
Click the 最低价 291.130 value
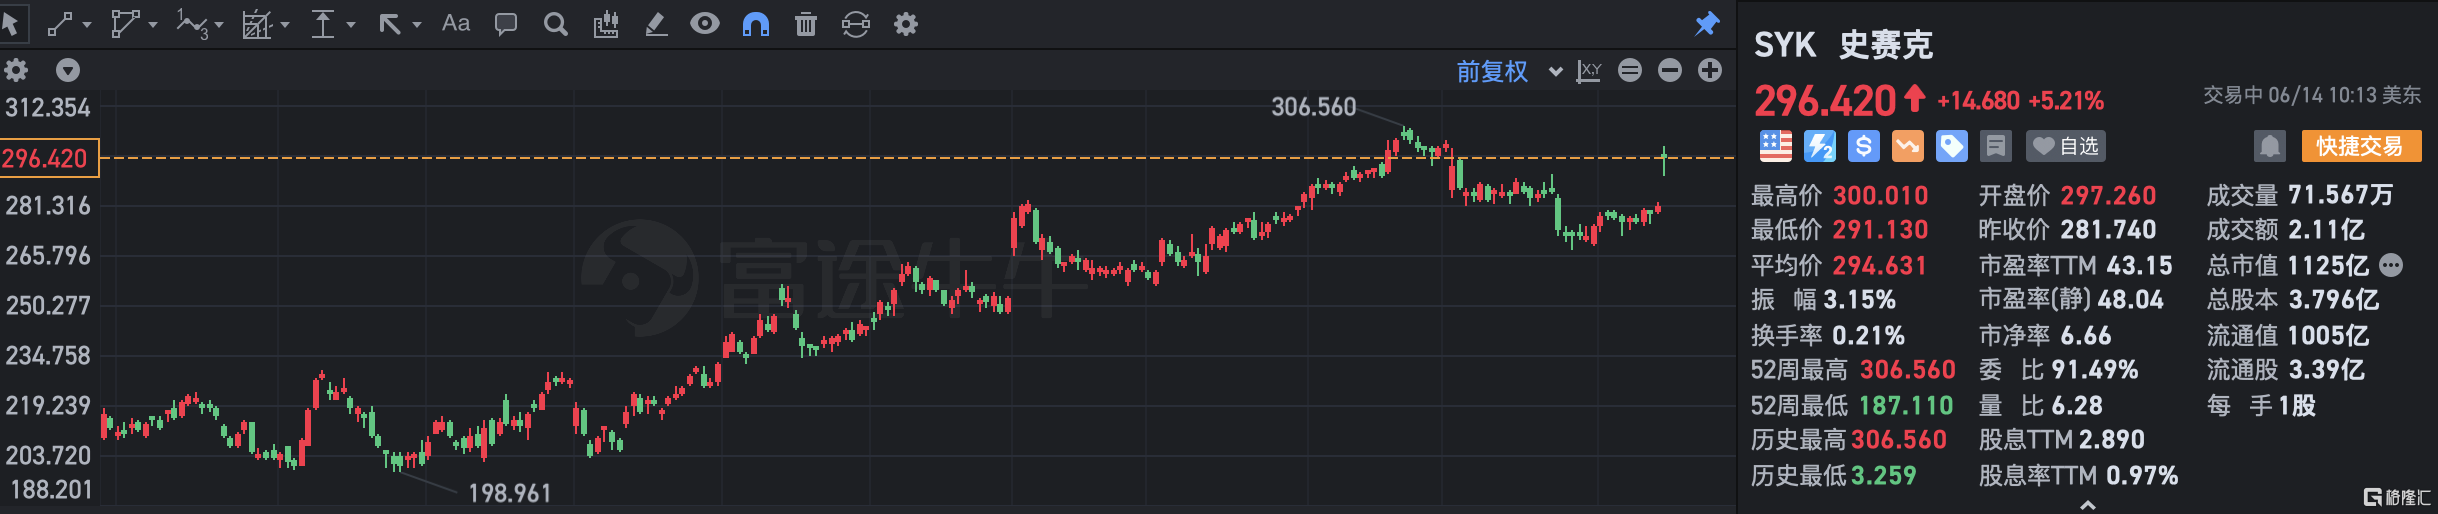[1880, 230]
